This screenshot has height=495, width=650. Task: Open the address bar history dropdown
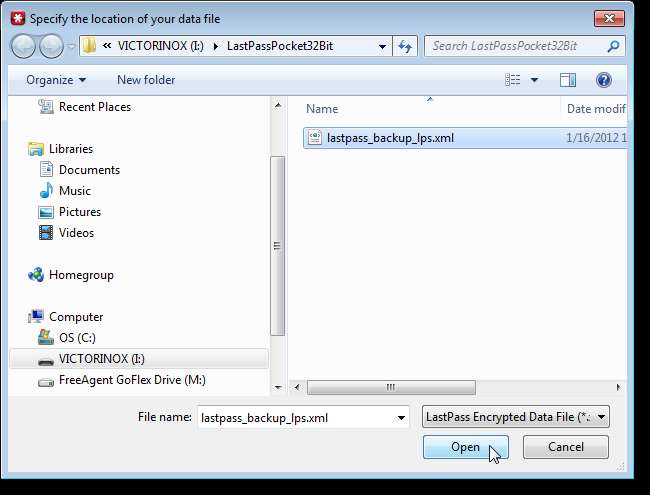[x=382, y=46]
